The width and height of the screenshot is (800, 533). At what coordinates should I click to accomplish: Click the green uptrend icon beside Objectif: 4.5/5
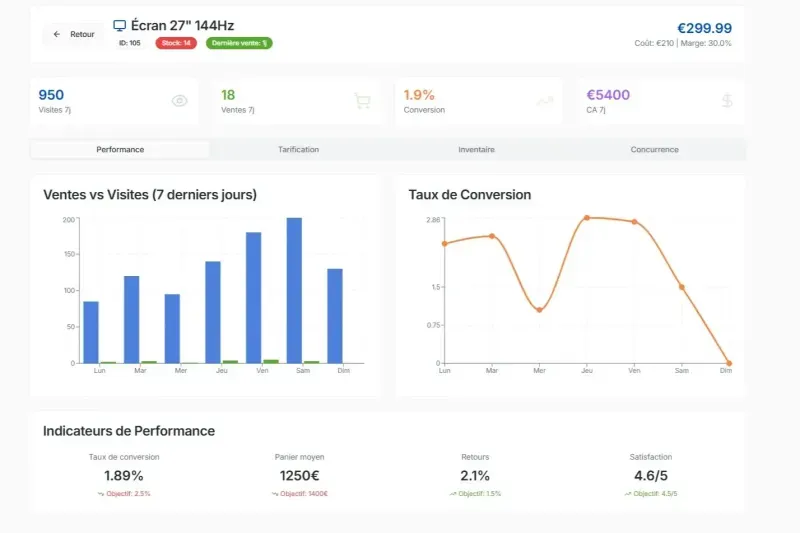628,494
